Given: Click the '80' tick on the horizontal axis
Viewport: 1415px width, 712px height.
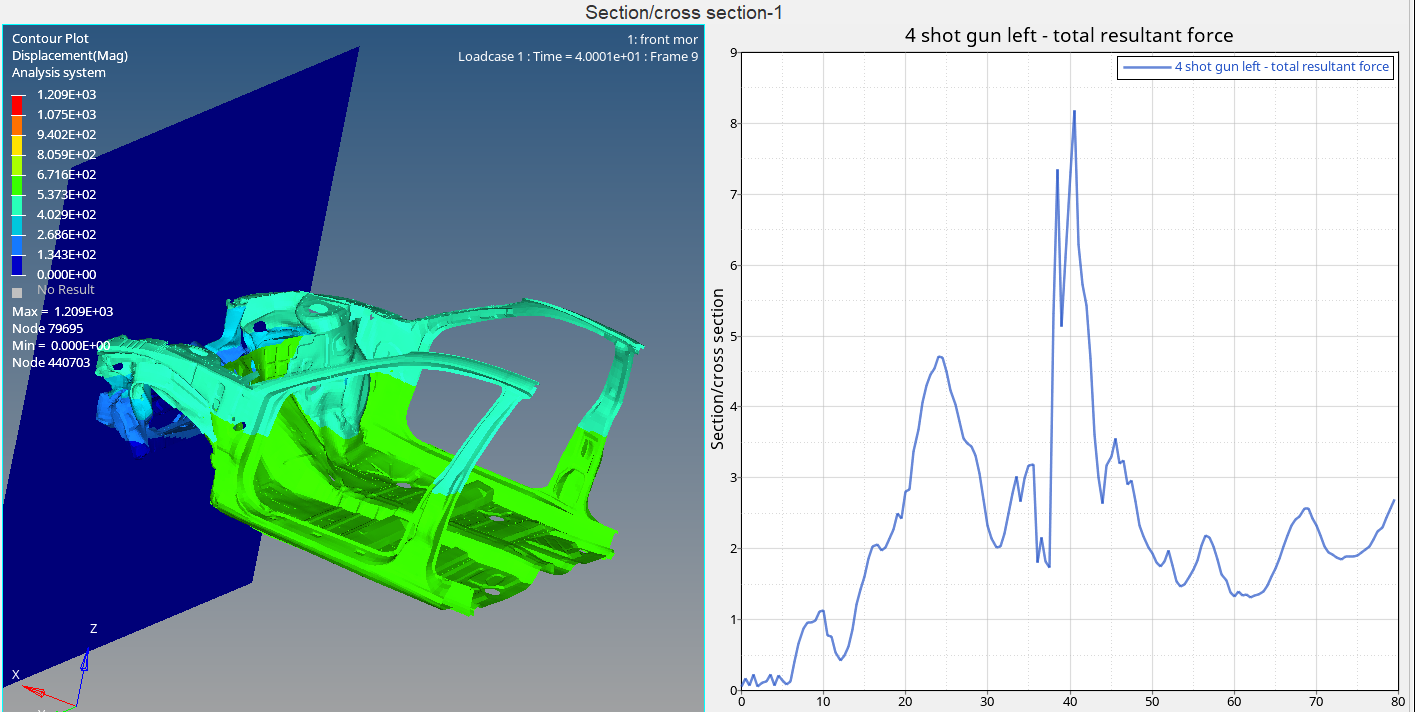Looking at the screenshot, I should pos(1398,702).
